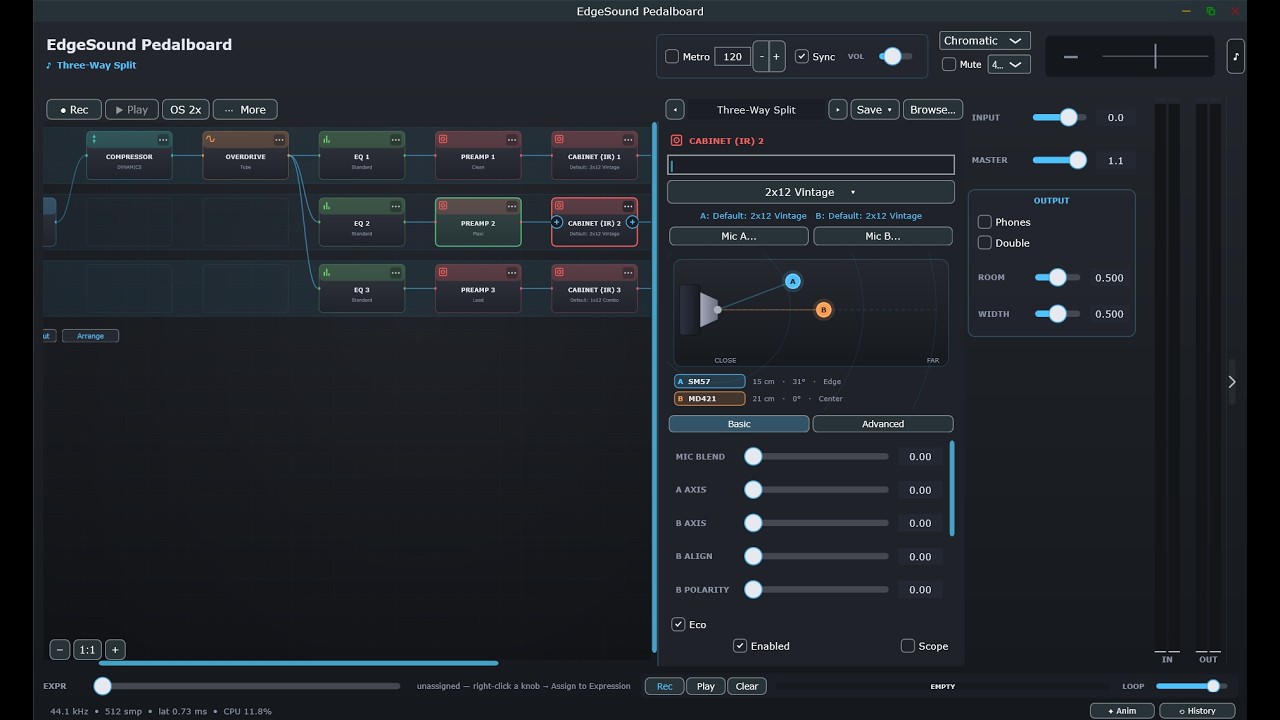Click the Mic A... button
Screen dimensions: 1280x720
click(x=739, y=236)
